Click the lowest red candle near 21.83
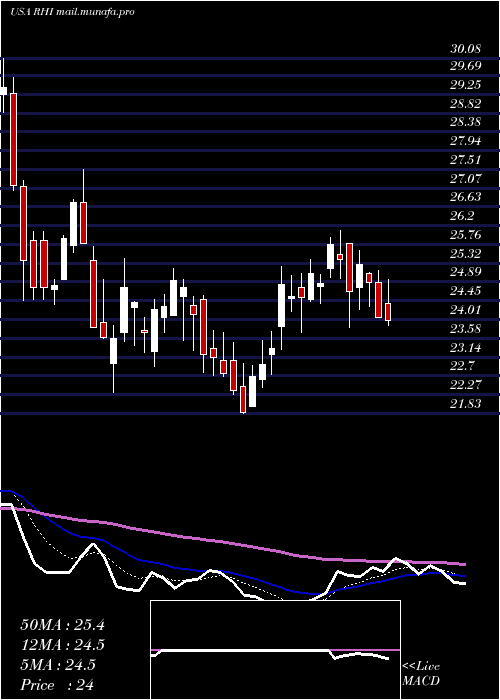Screen dimensions: 500x700 point(243,400)
